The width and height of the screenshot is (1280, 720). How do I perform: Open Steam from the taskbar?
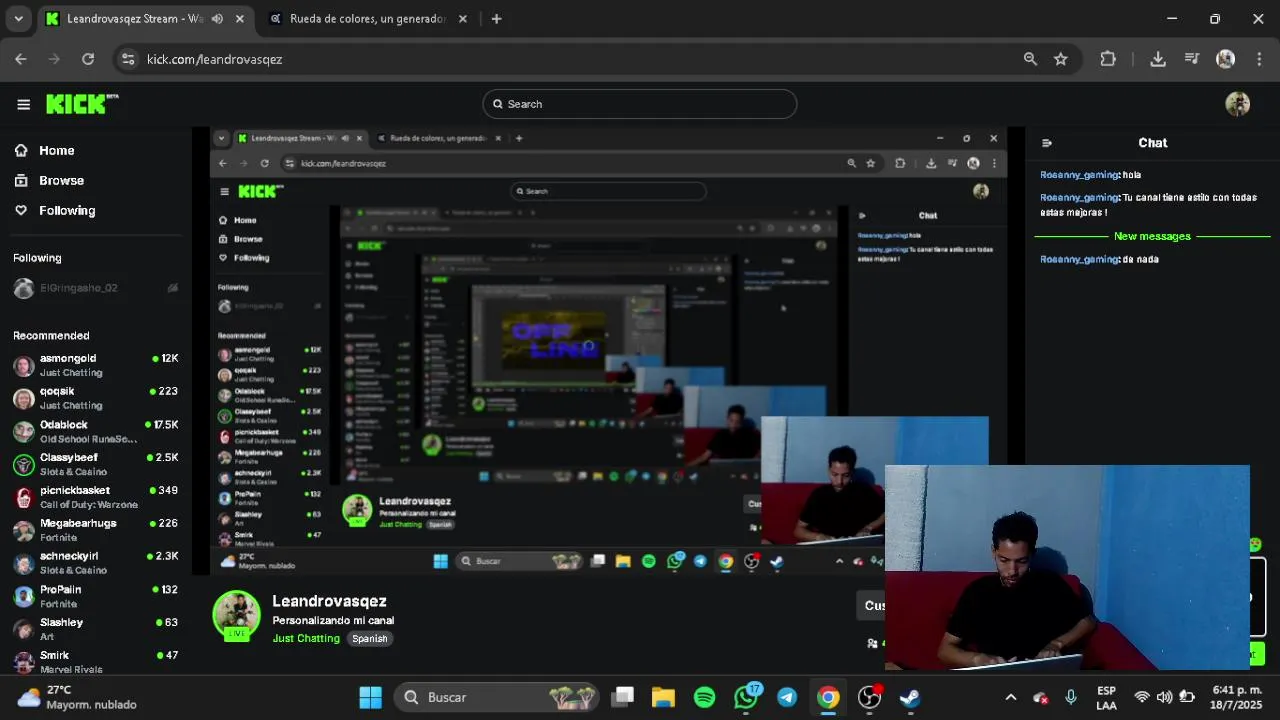[910, 697]
